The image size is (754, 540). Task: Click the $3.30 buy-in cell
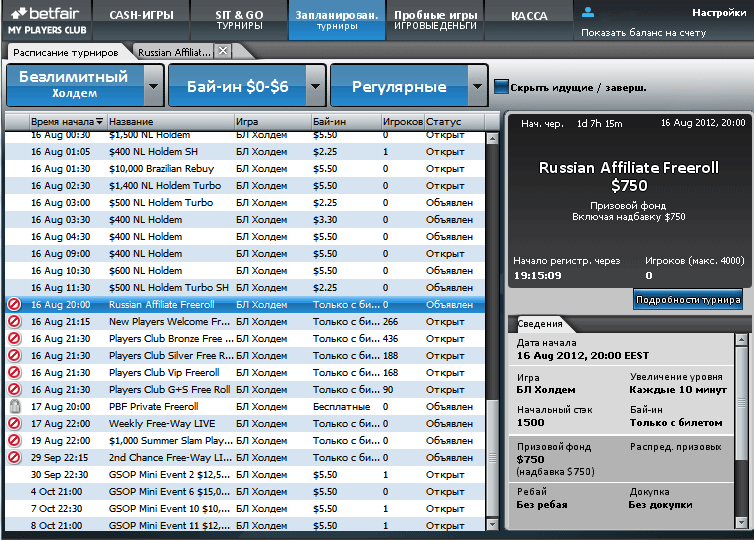tap(325, 219)
